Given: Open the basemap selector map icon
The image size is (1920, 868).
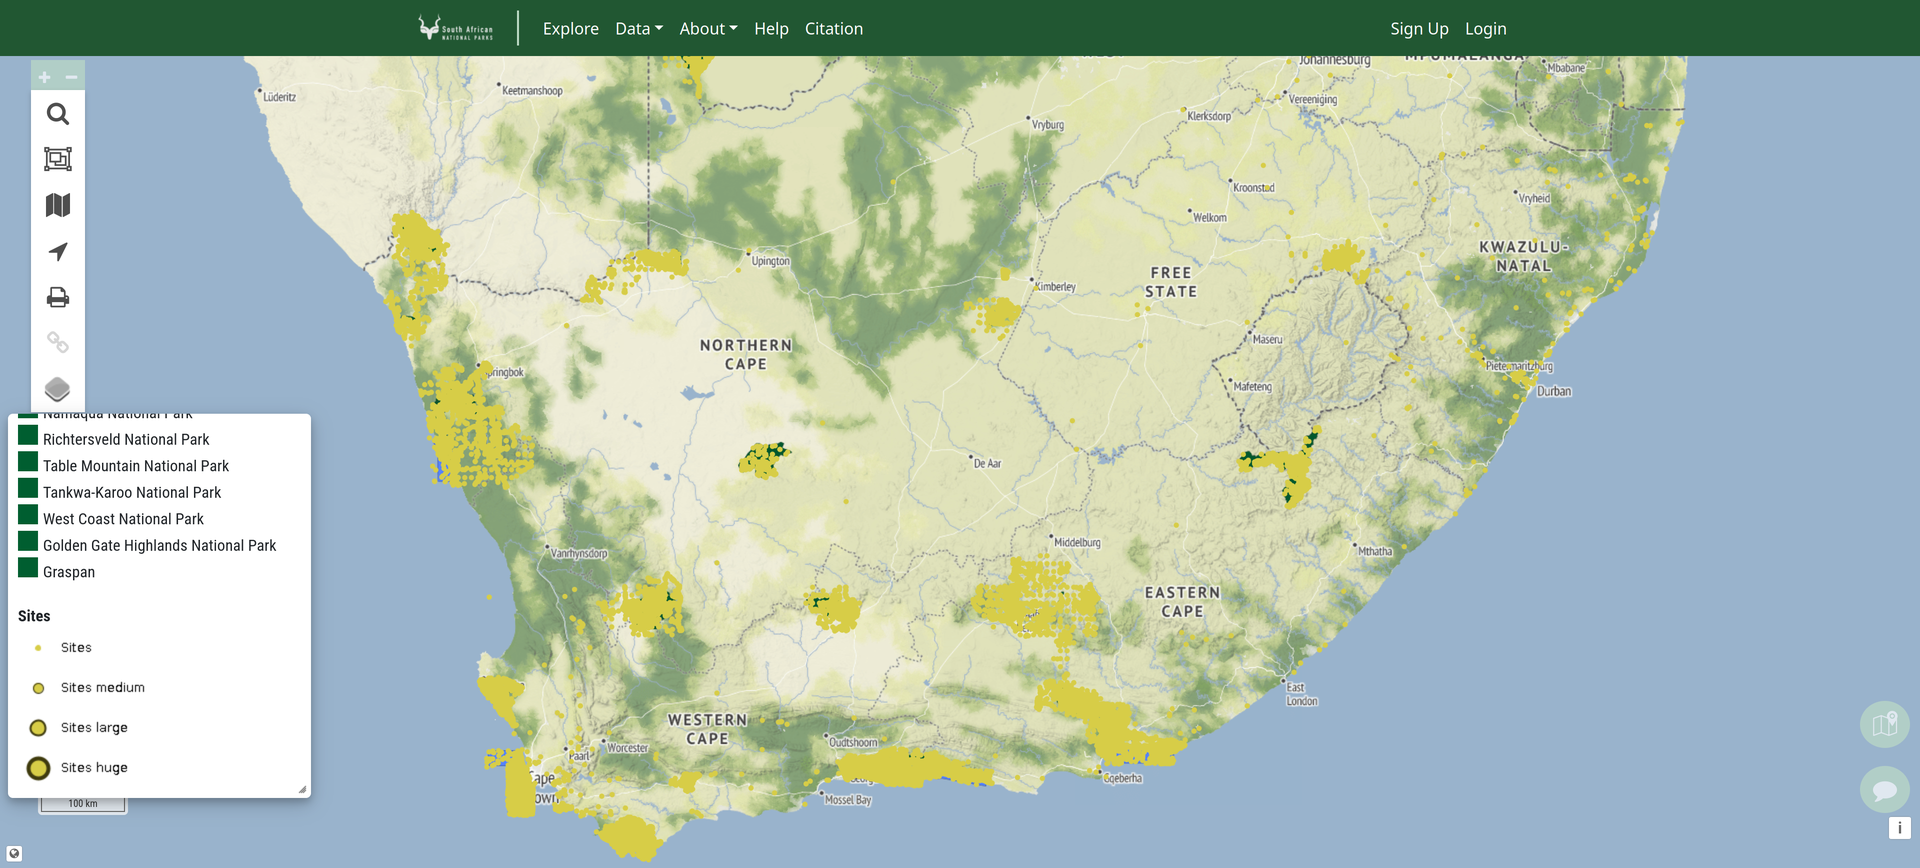Looking at the screenshot, I should pyautogui.click(x=58, y=205).
